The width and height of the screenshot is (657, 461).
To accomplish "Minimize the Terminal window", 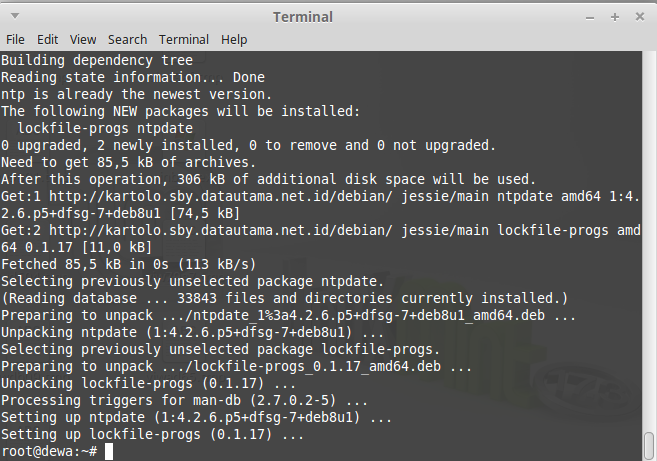I will [590, 18].
